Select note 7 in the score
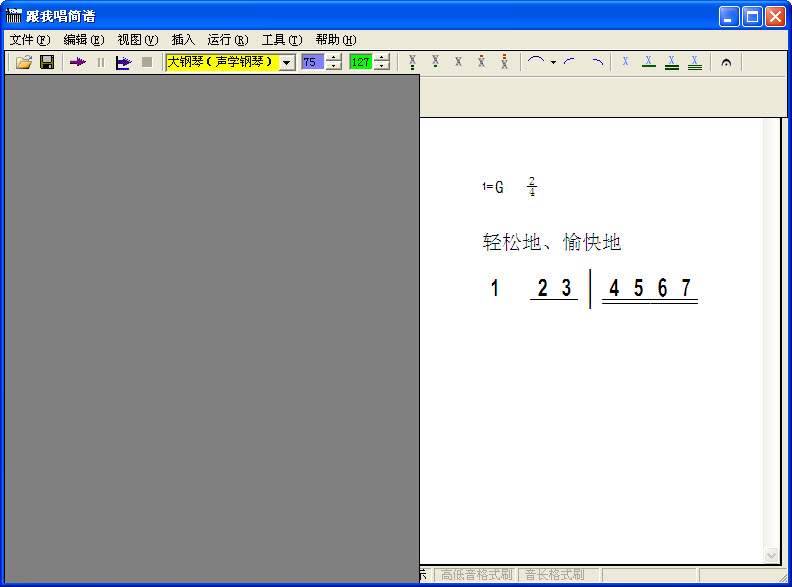Image resolution: width=792 pixels, height=587 pixels. pyautogui.click(x=686, y=288)
